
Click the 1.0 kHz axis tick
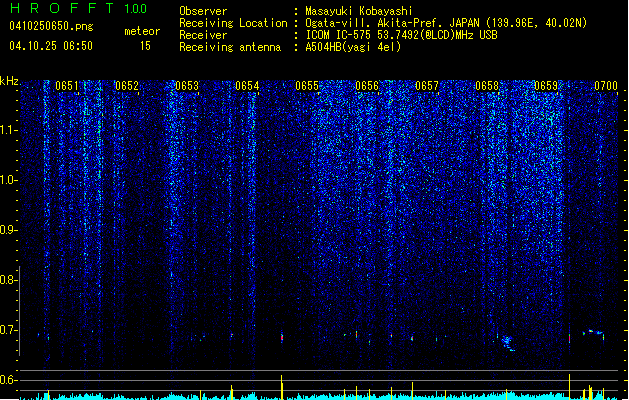[x=8, y=180]
